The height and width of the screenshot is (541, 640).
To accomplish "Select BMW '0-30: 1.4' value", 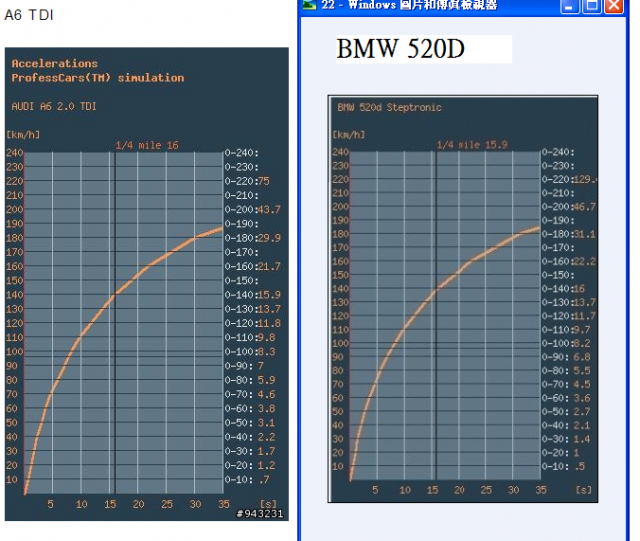I will (566, 439).
